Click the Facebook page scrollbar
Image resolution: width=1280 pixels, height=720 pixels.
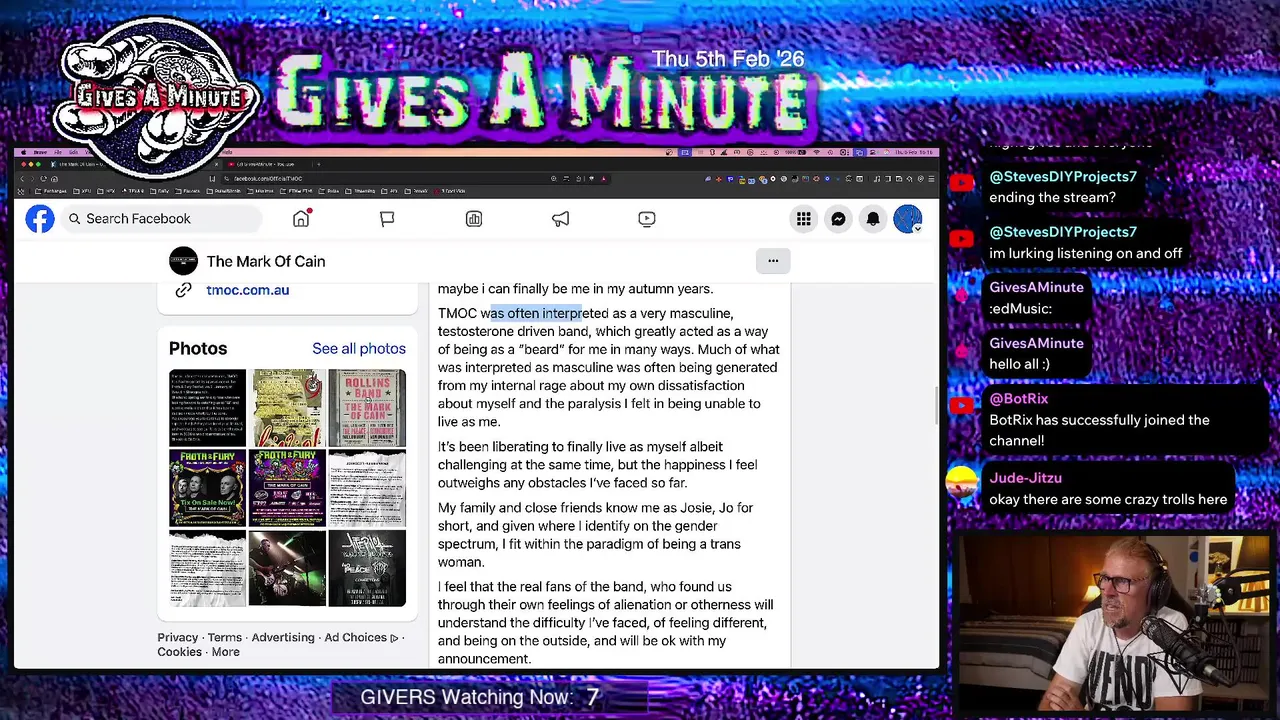point(936,406)
